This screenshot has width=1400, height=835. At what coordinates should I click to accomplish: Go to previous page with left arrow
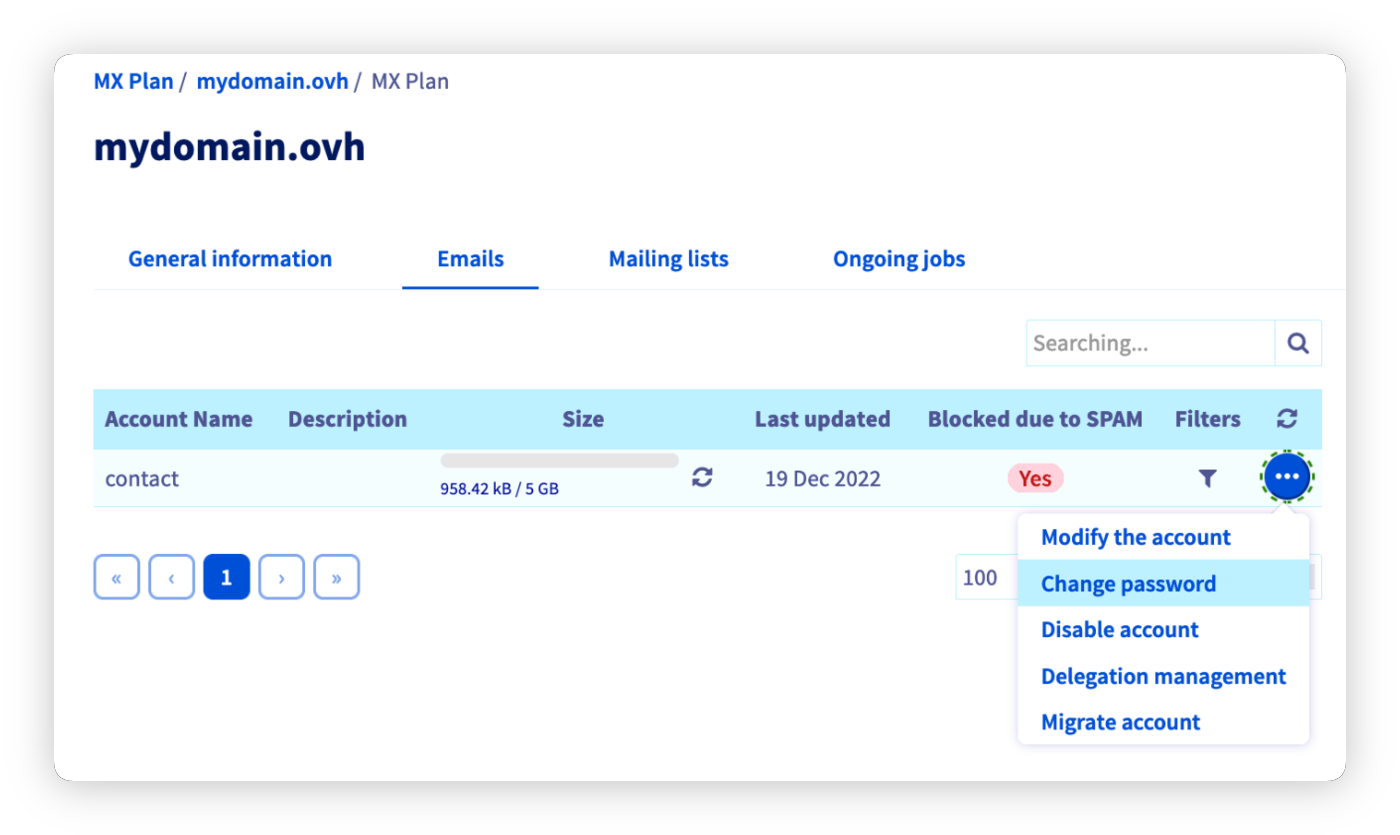(x=171, y=577)
